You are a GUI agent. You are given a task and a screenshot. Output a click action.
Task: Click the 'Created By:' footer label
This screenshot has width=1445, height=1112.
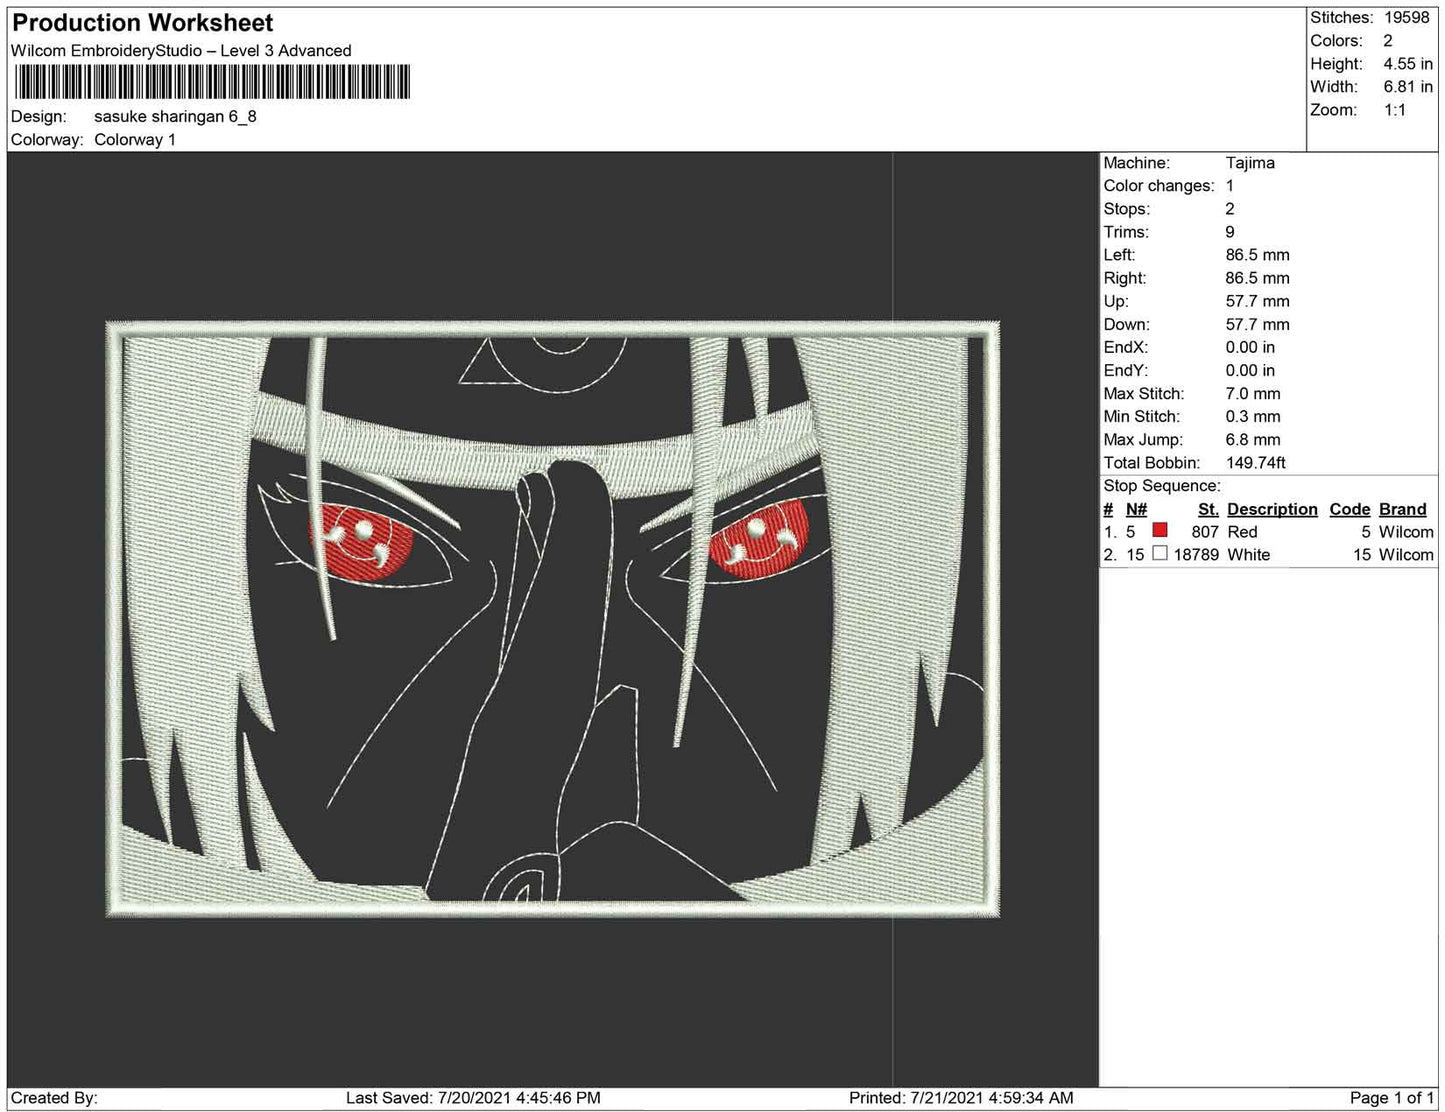tap(54, 1098)
